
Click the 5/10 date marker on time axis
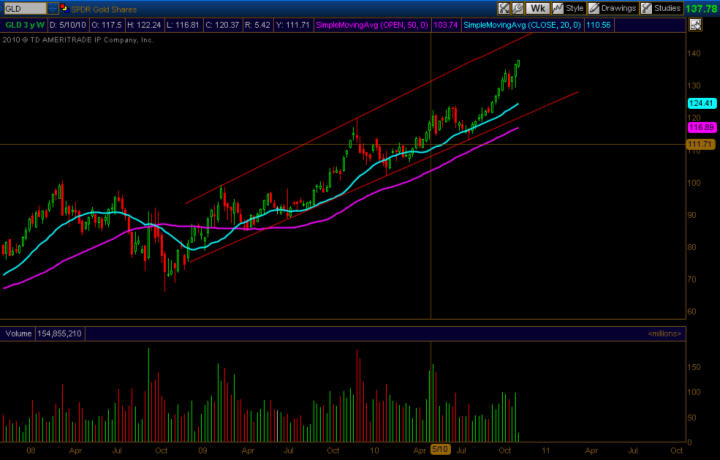pyautogui.click(x=440, y=449)
